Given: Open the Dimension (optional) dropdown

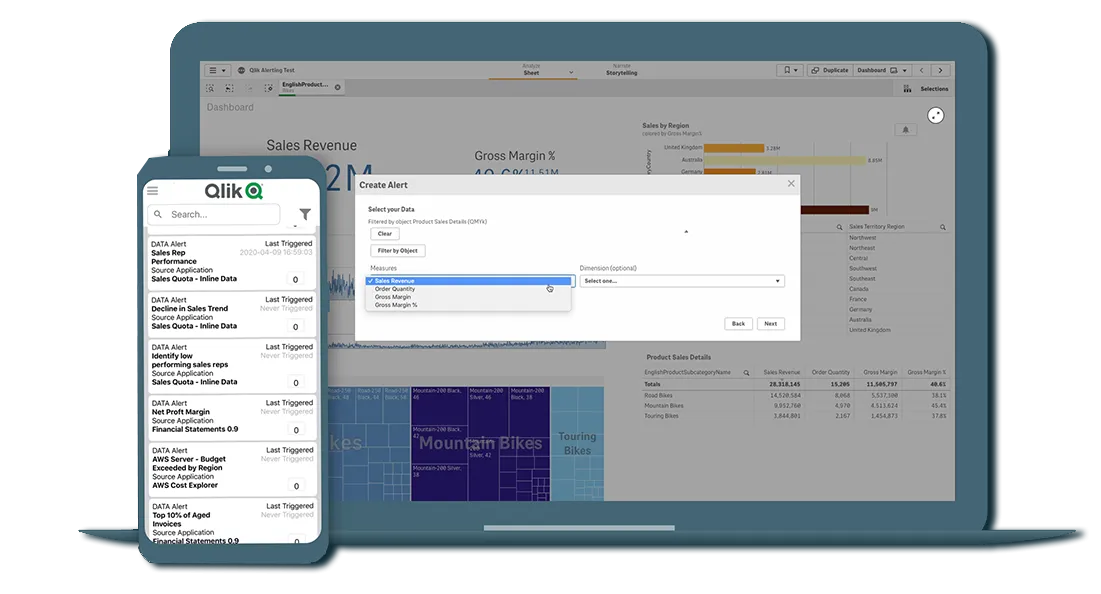Looking at the screenshot, I should click(x=682, y=281).
